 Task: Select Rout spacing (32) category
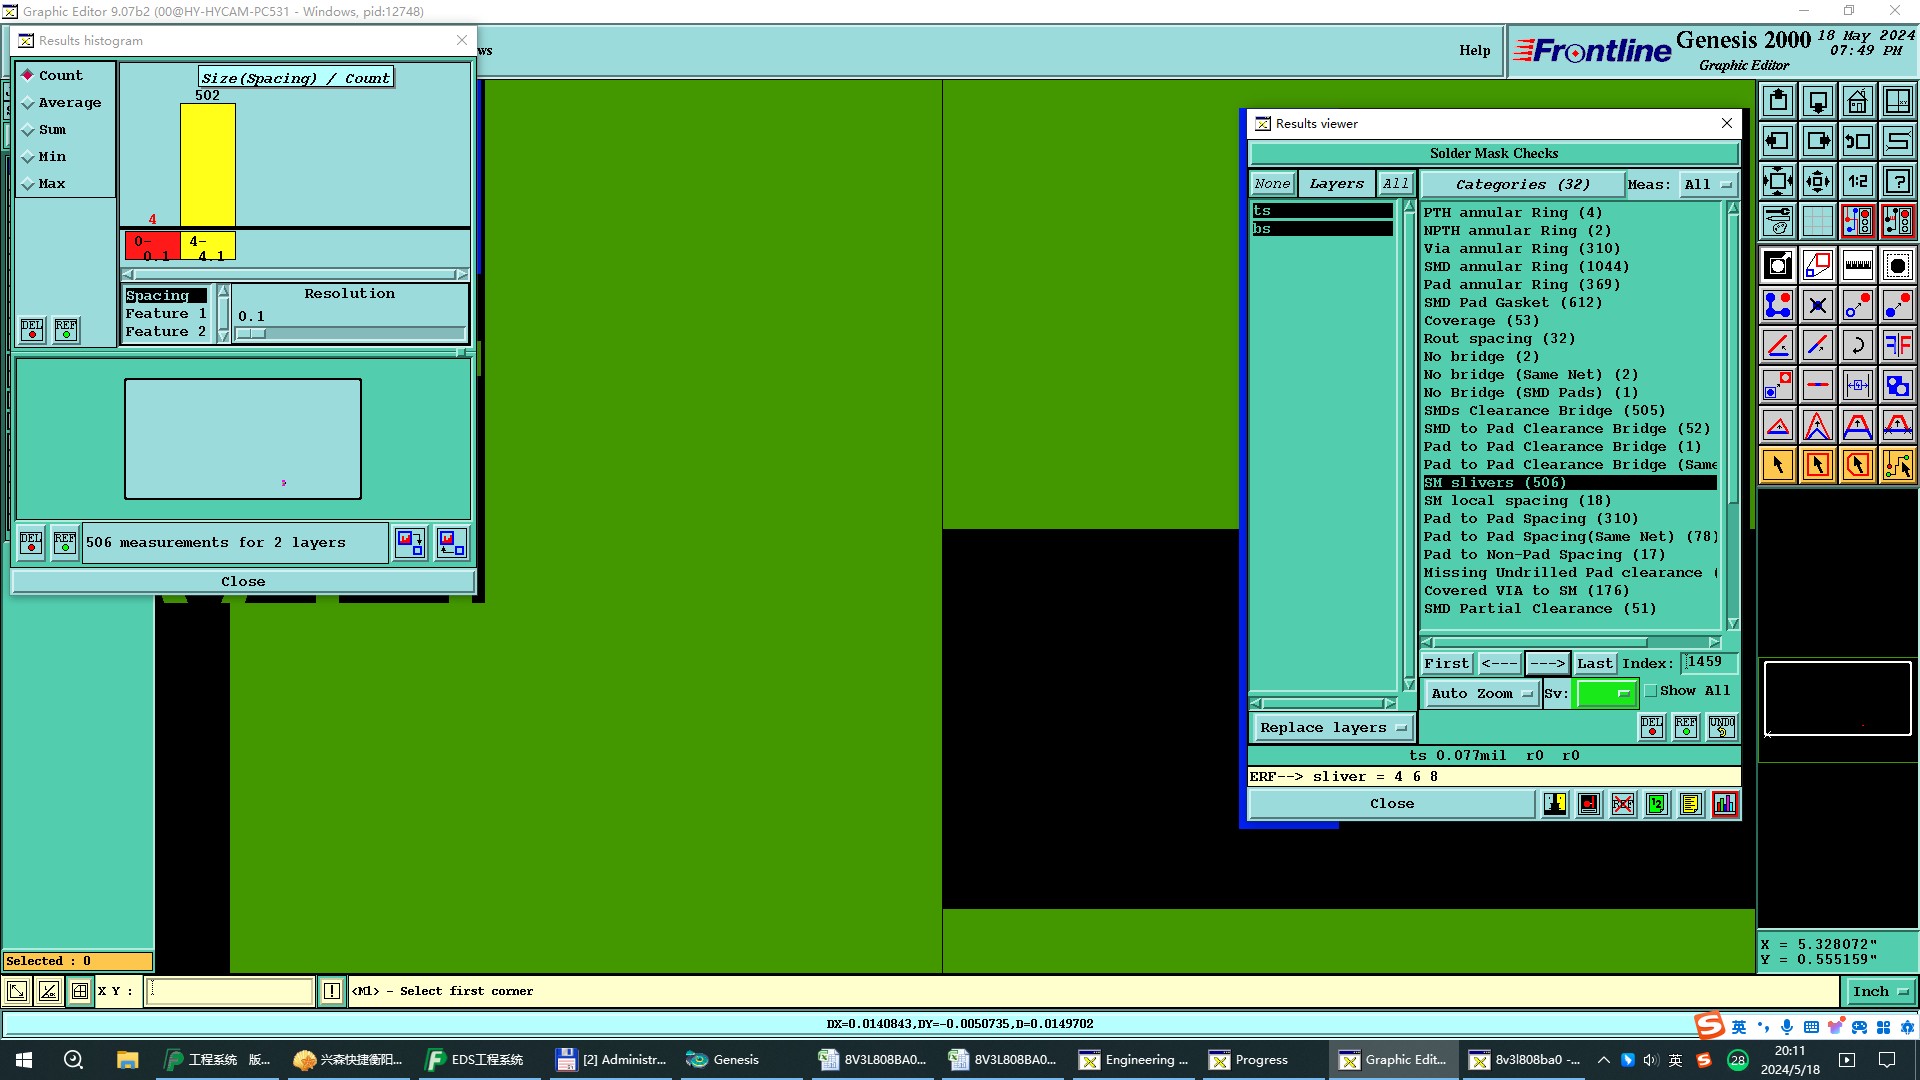point(1499,339)
